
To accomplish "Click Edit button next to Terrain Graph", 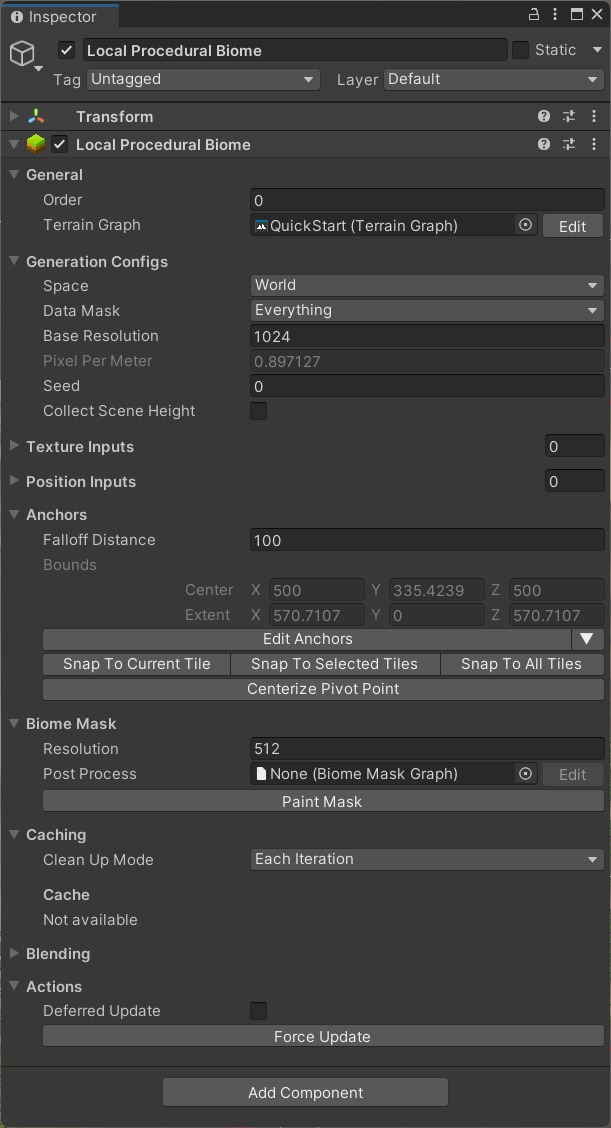I will tap(572, 226).
